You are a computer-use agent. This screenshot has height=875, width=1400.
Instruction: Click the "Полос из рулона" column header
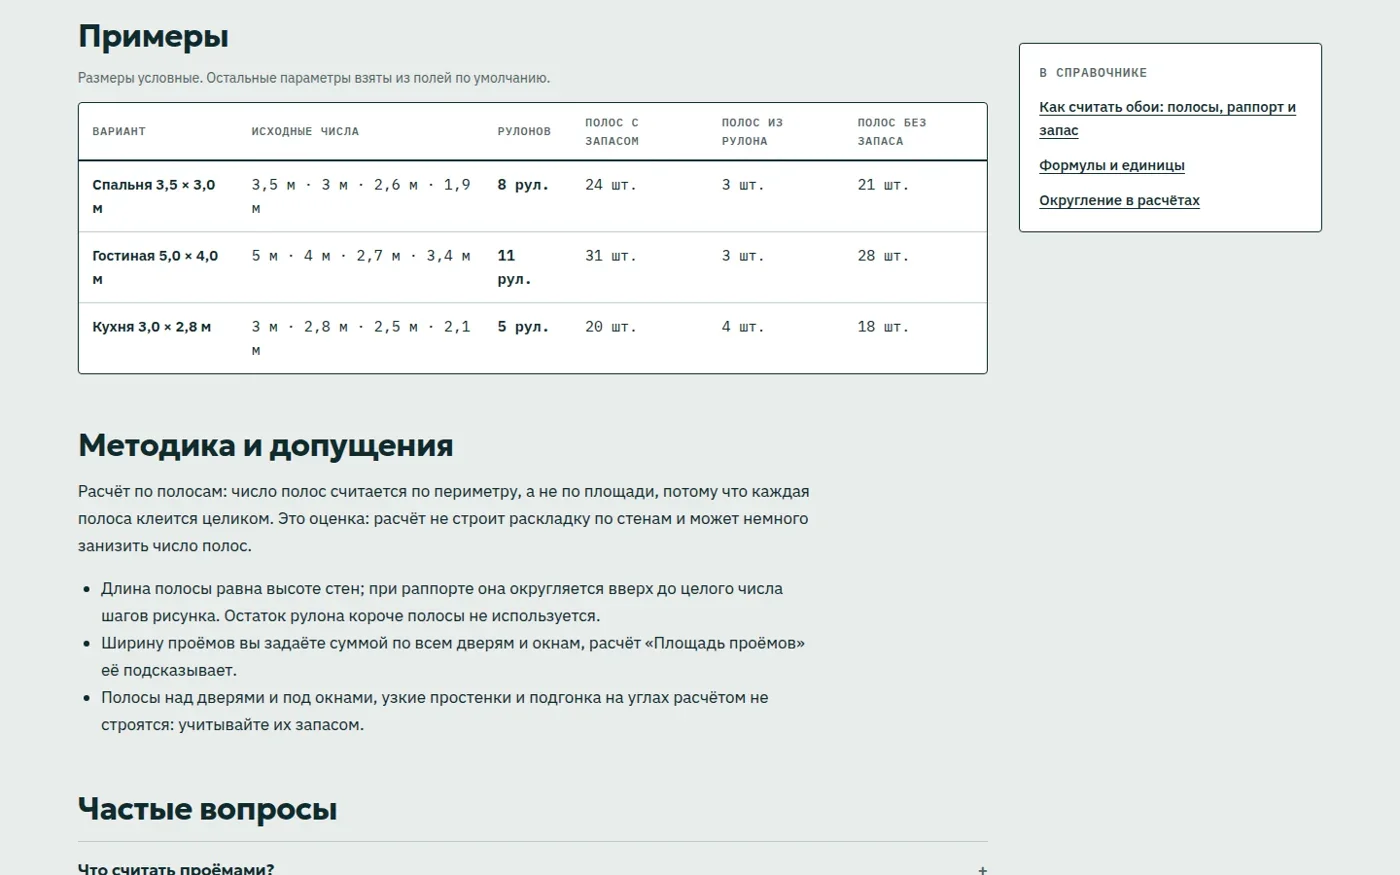tap(752, 132)
